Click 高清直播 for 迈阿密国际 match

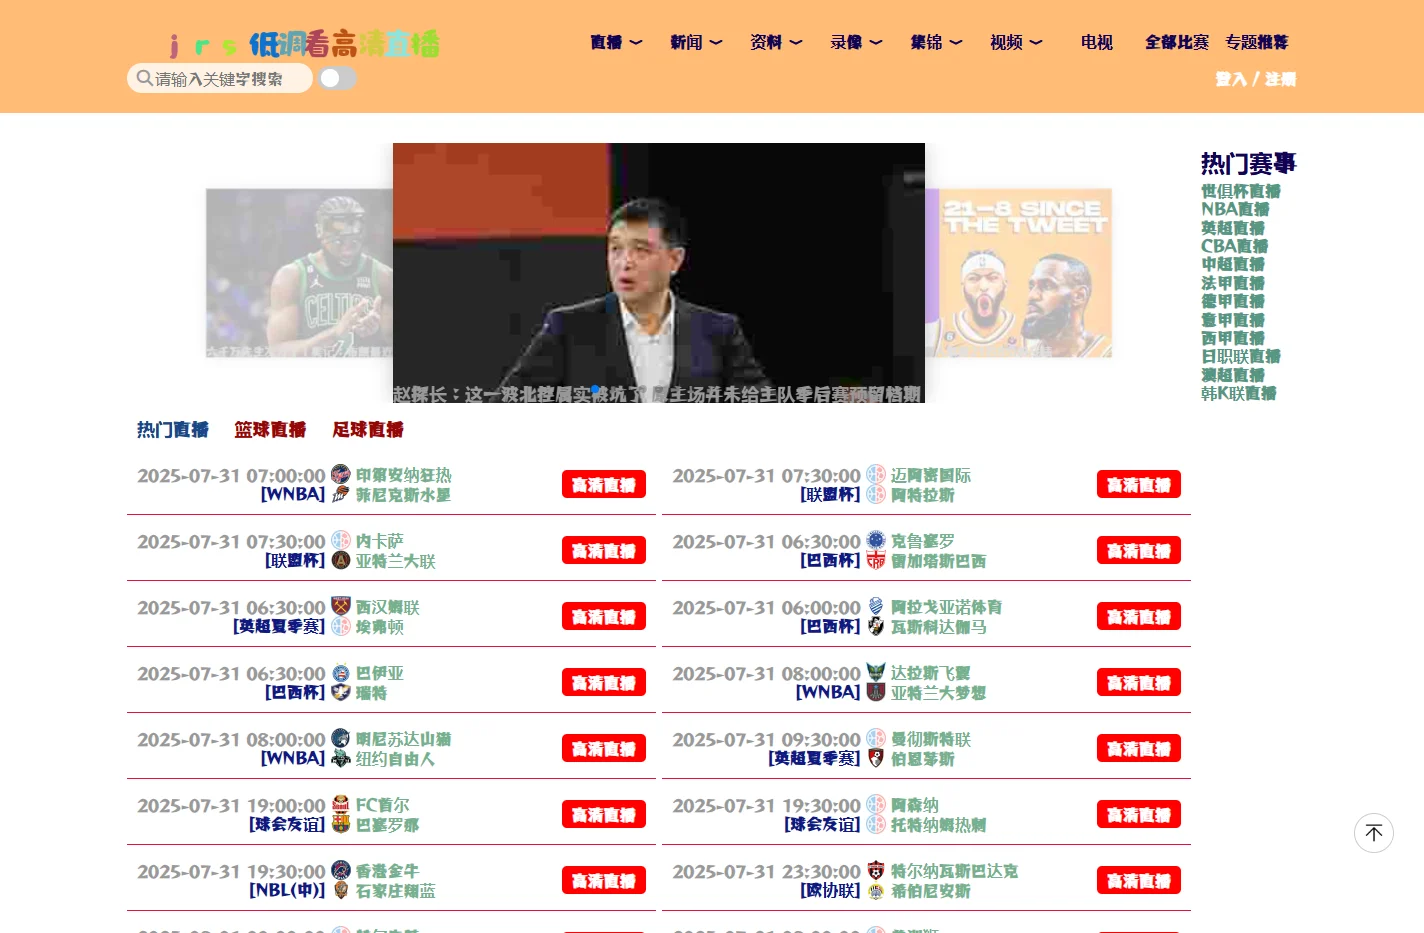point(1139,484)
